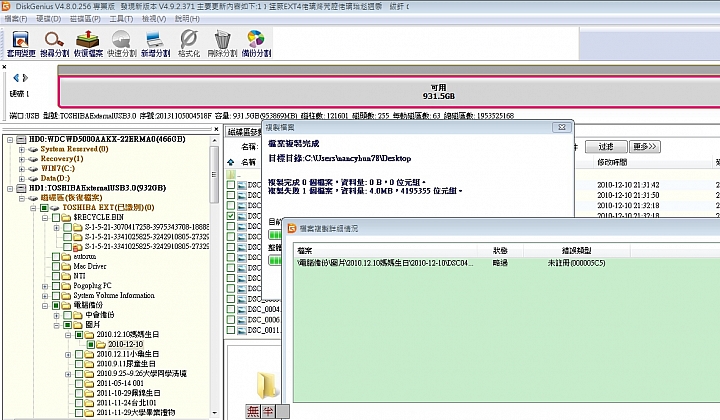Click the format partition toolbar icon
The height and width of the screenshot is (420, 720).
[x=189, y=40]
